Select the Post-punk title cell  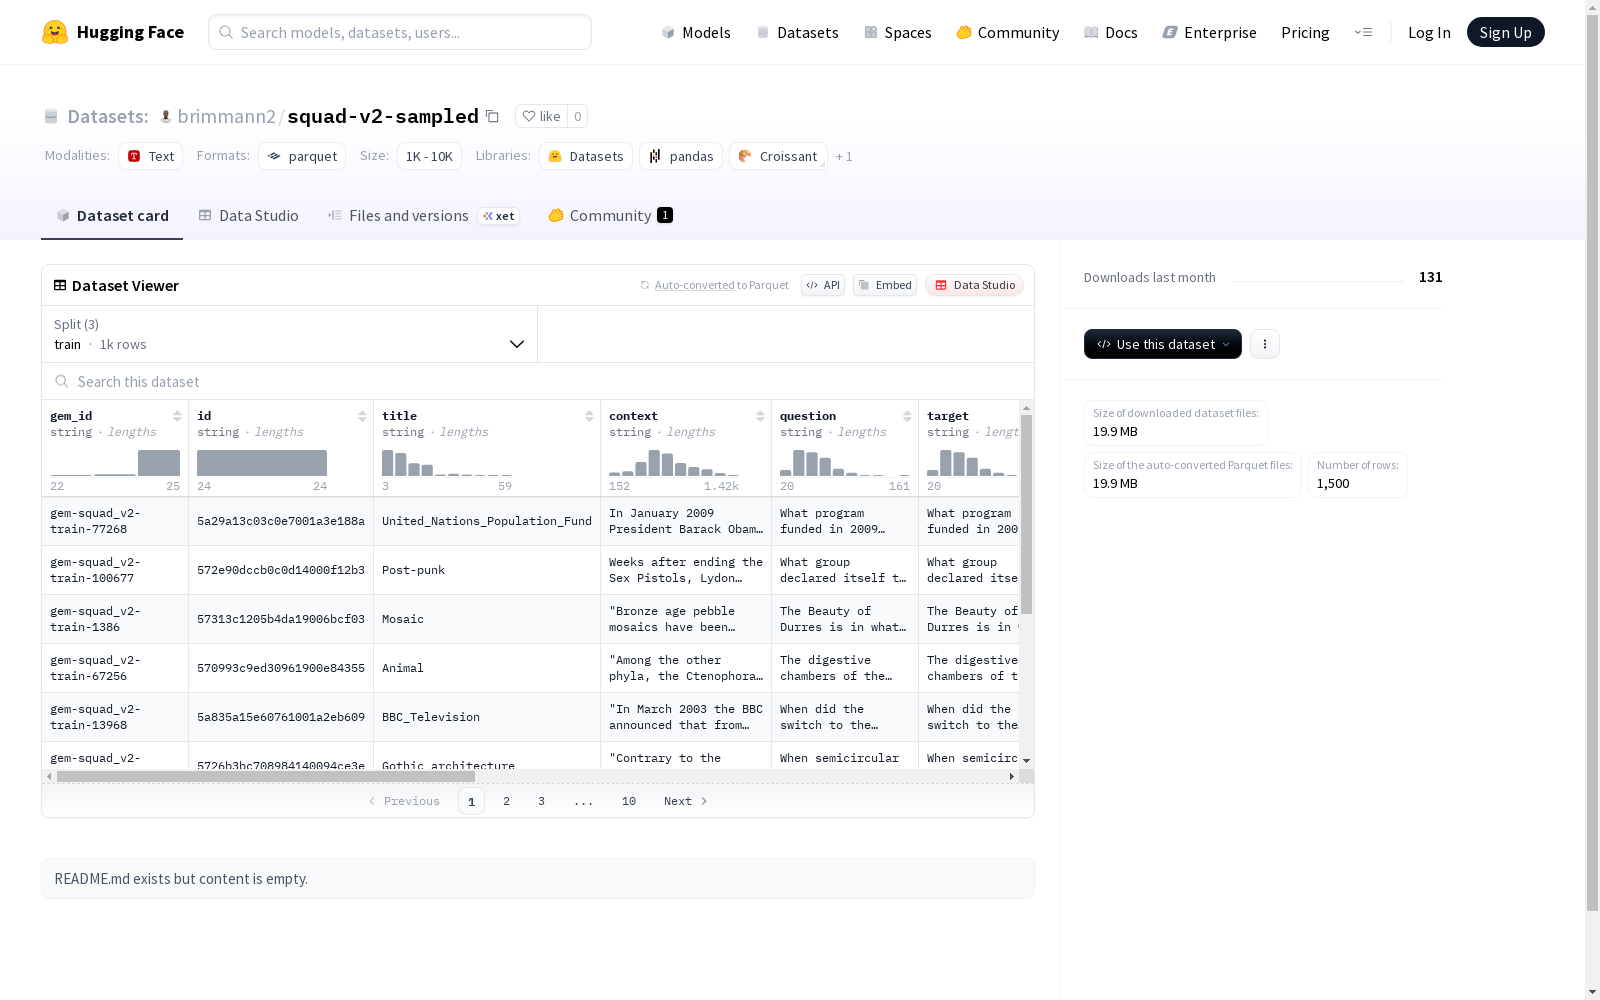point(487,570)
